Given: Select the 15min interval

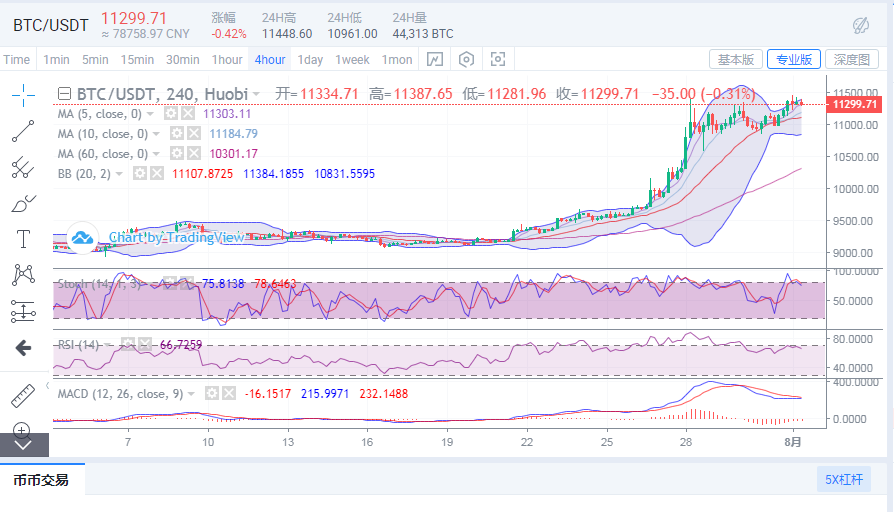Looking at the screenshot, I should point(138,60).
